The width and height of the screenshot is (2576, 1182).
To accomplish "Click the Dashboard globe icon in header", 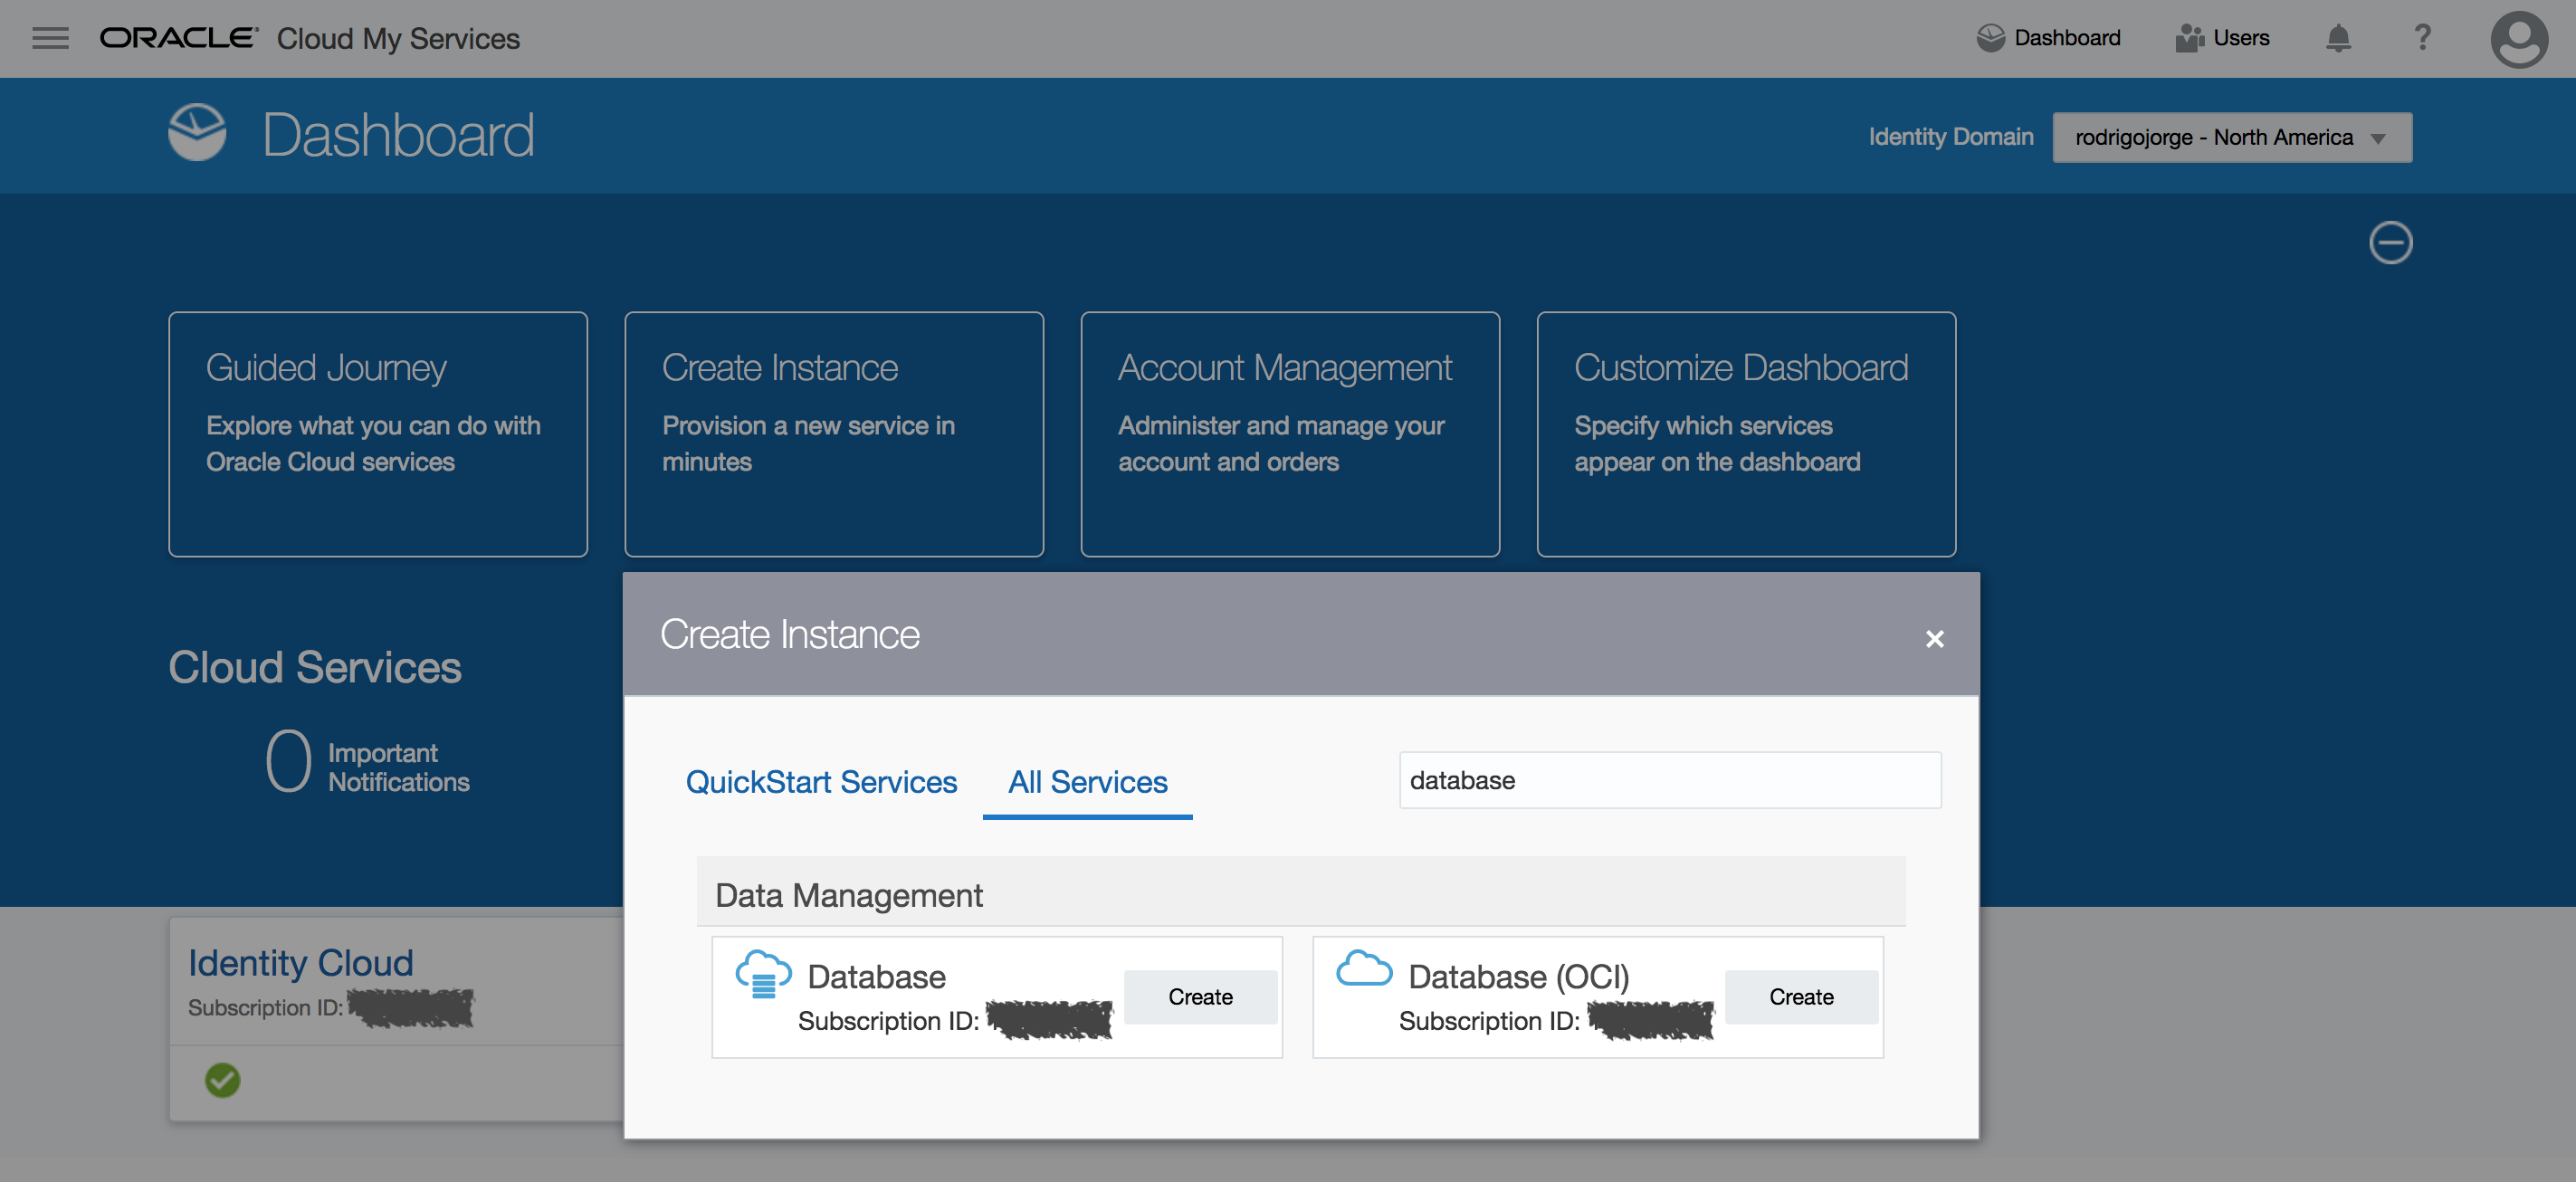I will [x=1991, y=38].
